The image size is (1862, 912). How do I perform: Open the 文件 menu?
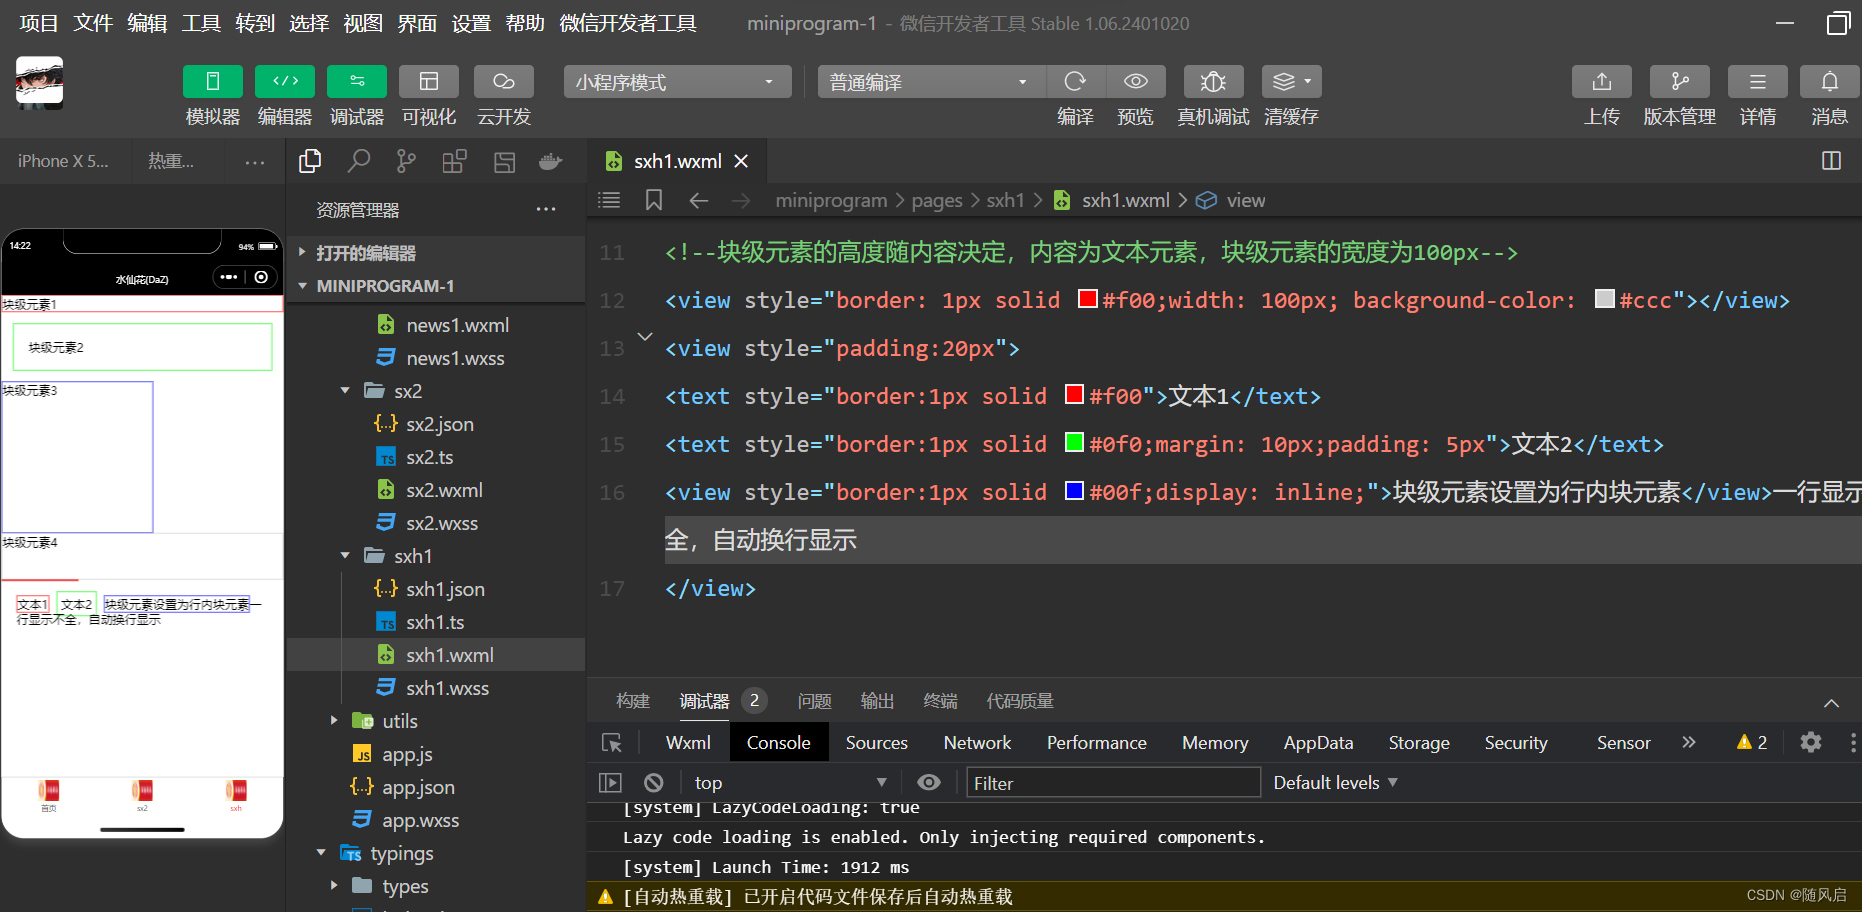[93, 23]
